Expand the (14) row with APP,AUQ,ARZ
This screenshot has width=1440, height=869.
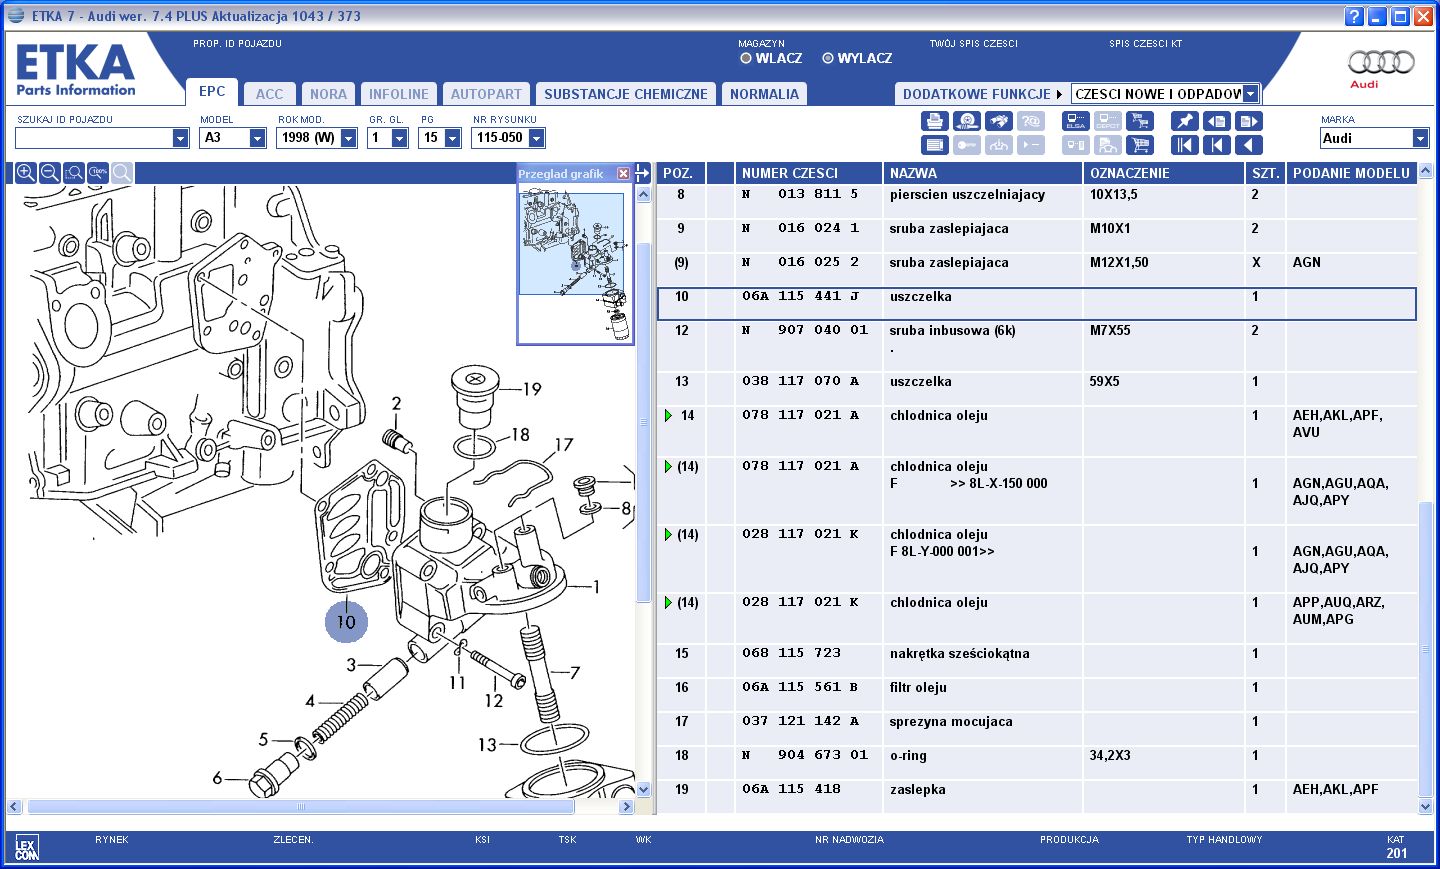[669, 602]
